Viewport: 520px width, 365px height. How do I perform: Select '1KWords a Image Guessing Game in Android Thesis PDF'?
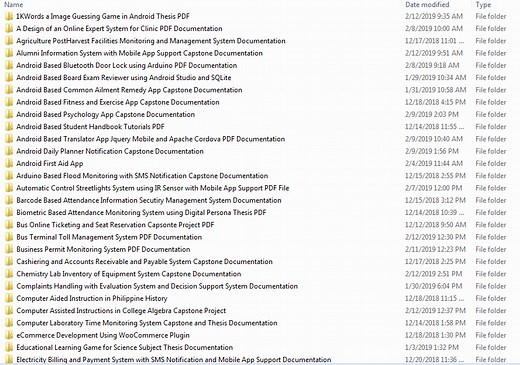pos(103,16)
